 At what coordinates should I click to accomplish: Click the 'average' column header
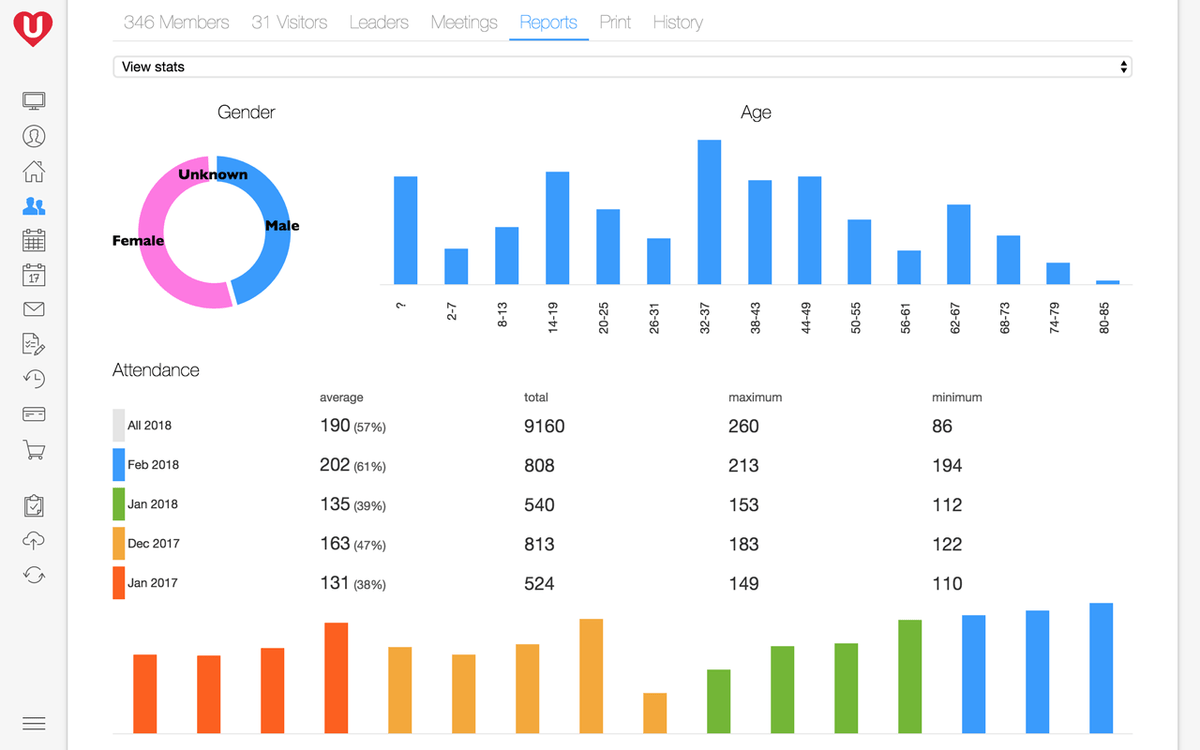(x=342, y=397)
